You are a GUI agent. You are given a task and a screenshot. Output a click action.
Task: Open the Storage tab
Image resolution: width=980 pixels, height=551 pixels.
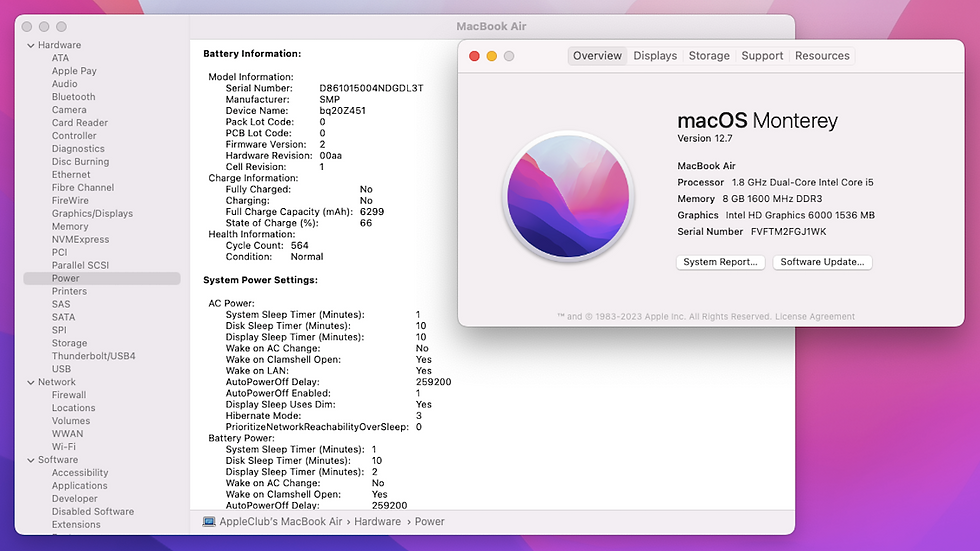point(709,56)
